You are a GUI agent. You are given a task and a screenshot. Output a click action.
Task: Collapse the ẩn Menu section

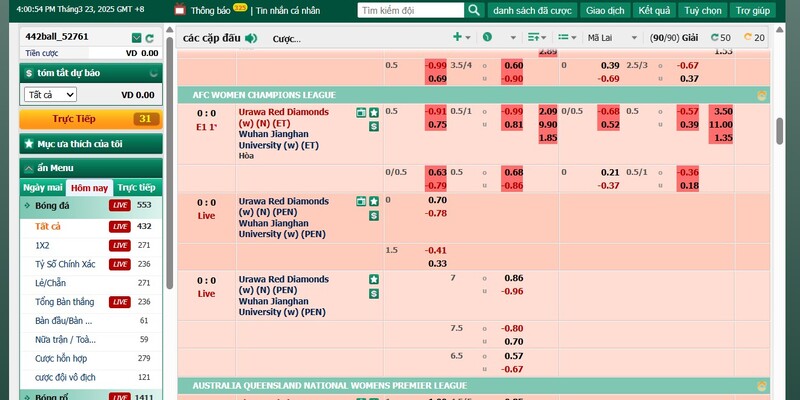tap(91, 168)
